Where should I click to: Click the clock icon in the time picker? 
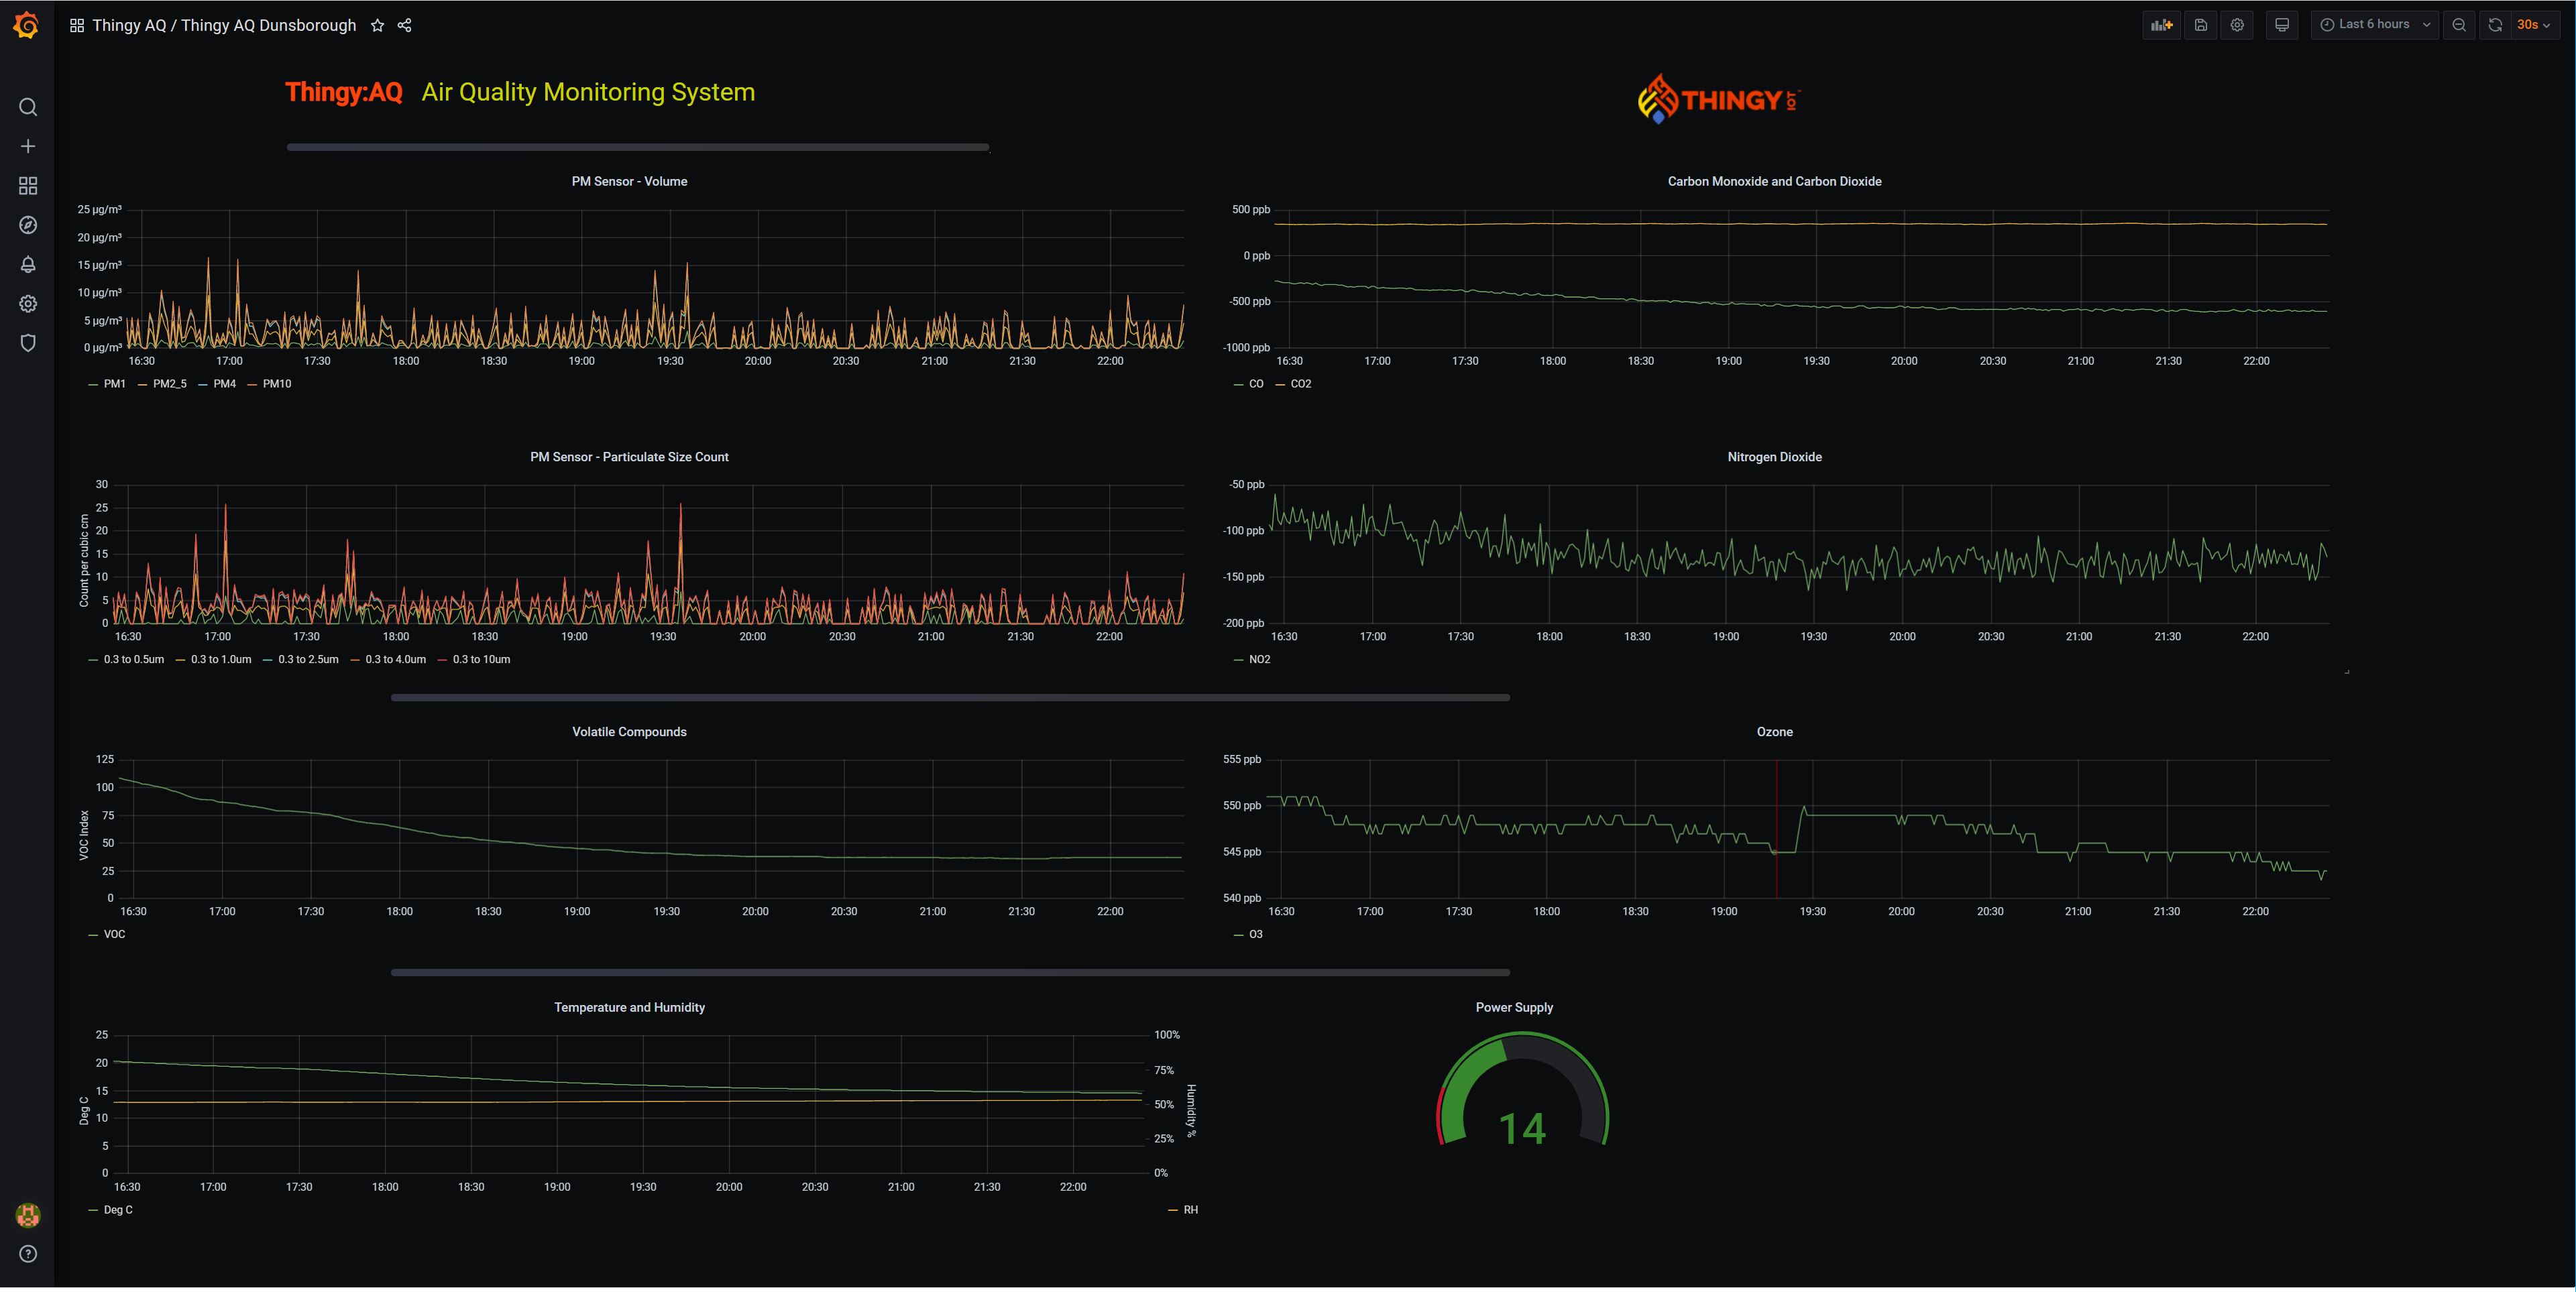(x=2327, y=25)
